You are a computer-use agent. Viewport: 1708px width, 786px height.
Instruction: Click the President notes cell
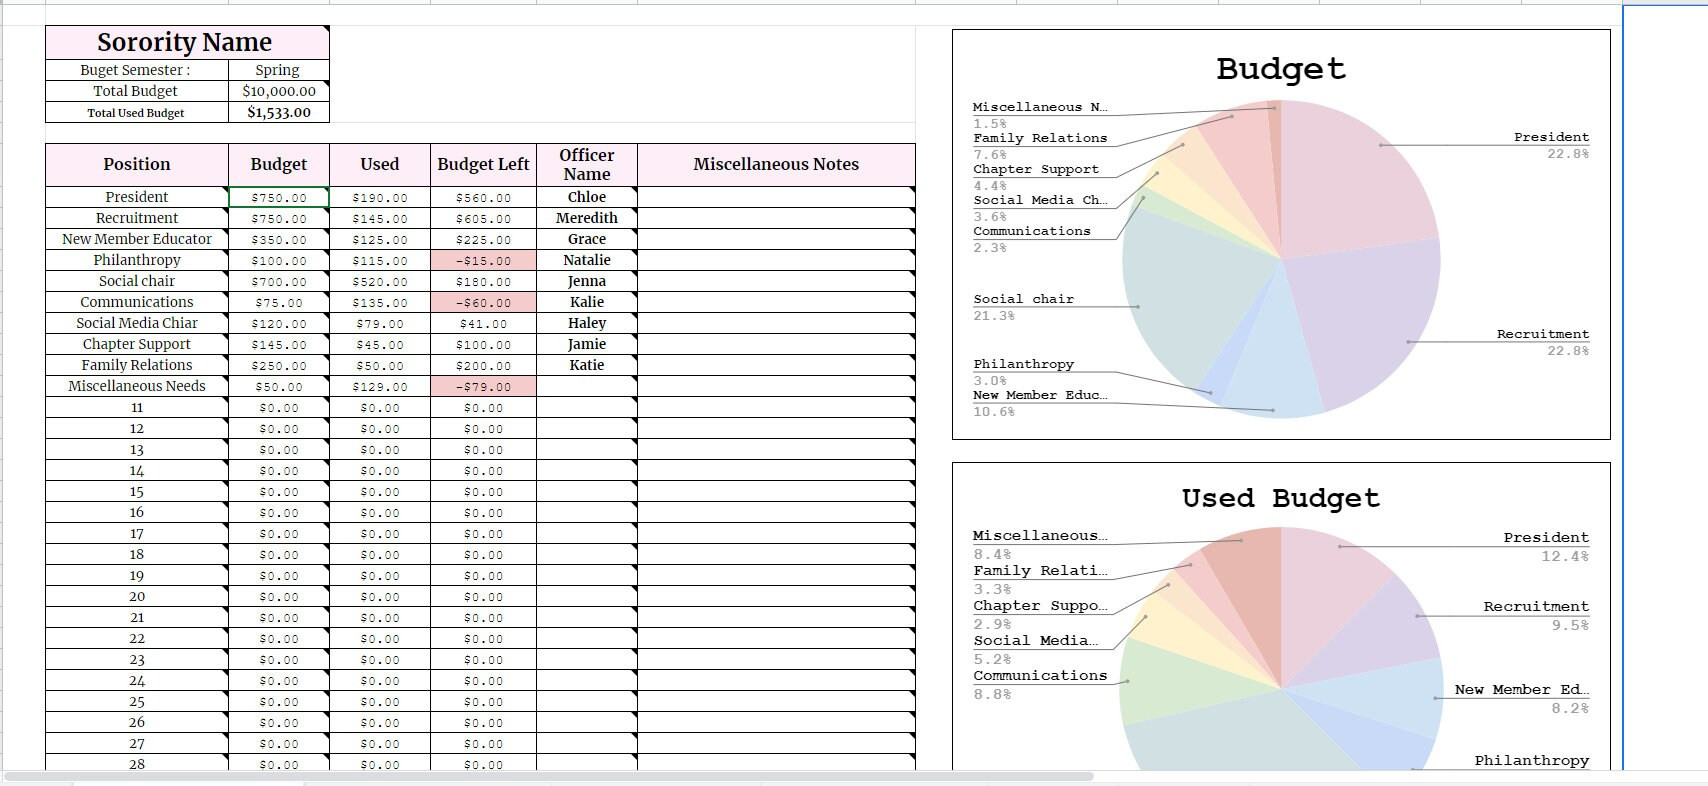pyautogui.click(x=776, y=198)
